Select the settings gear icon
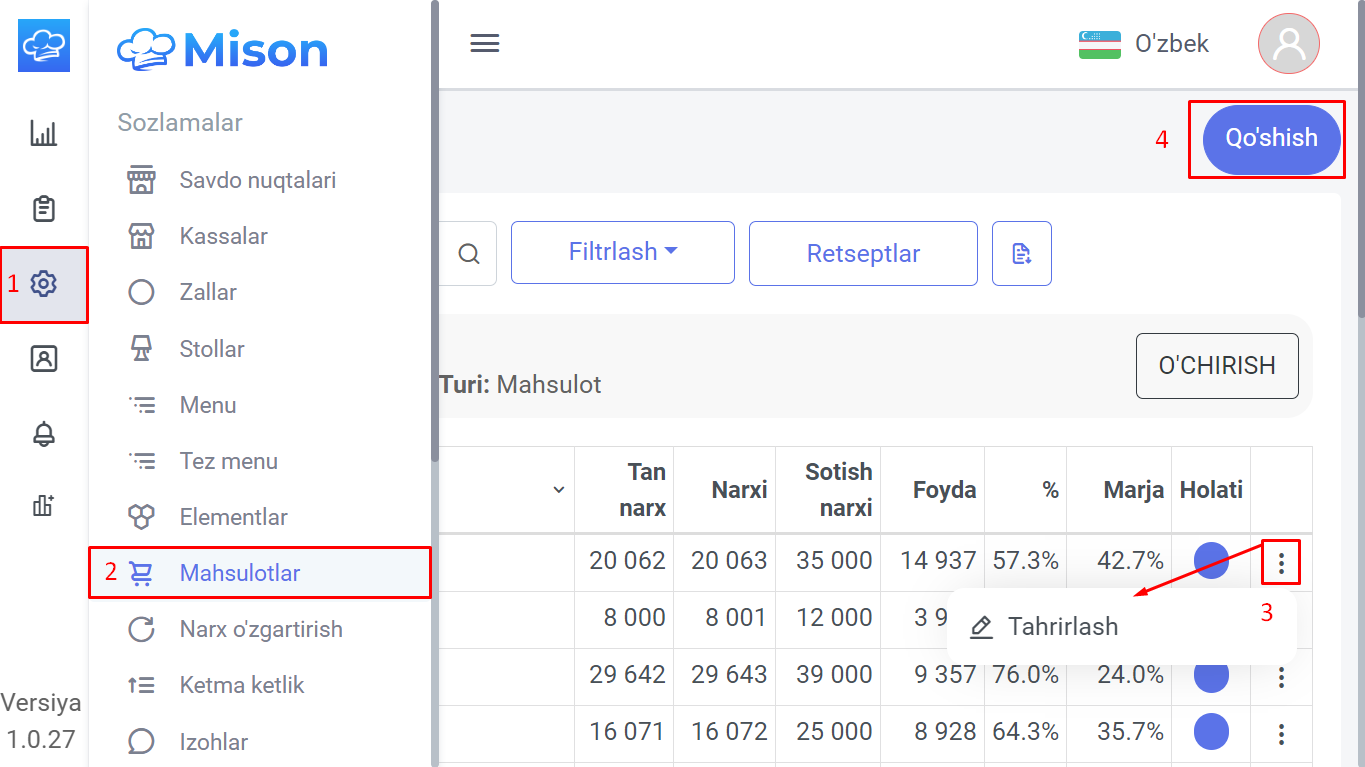The height and width of the screenshot is (767, 1365). click(x=44, y=284)
